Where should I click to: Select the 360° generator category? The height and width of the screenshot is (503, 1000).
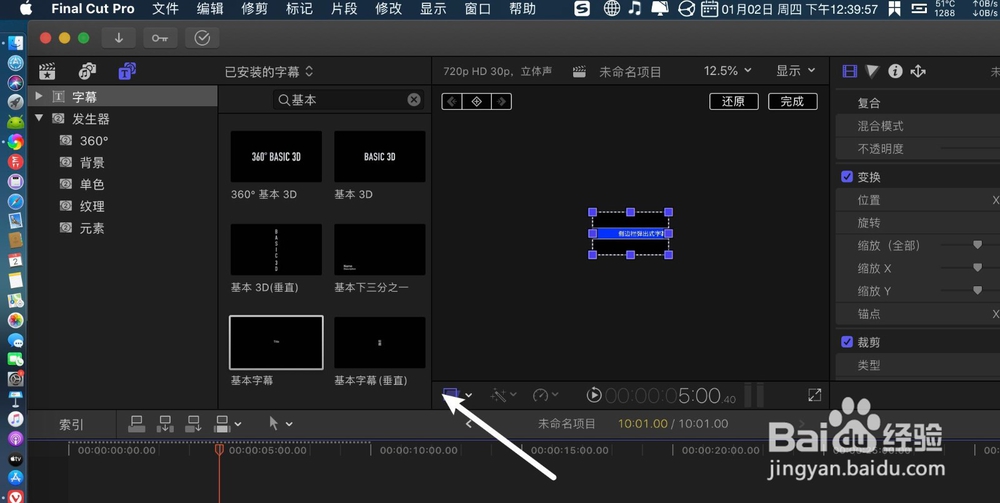pos(94,141)
